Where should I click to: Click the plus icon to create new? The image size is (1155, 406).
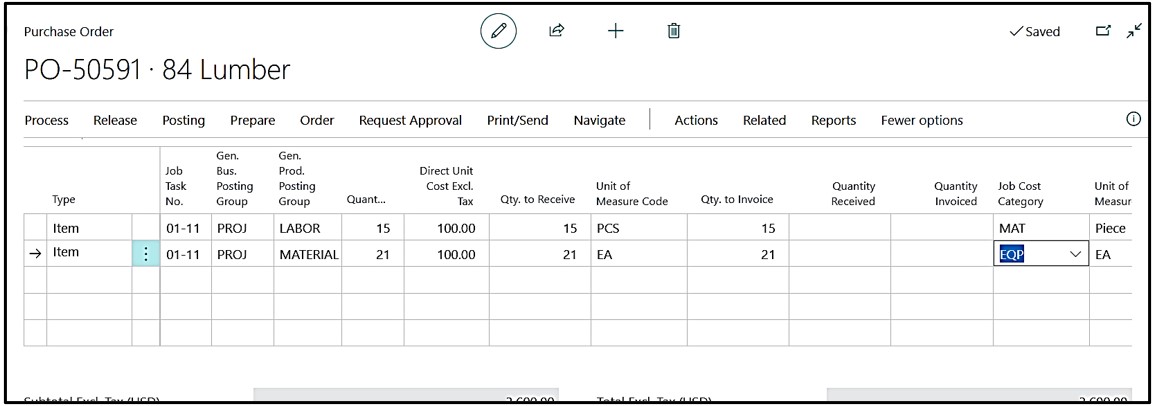tap(615, 32)
